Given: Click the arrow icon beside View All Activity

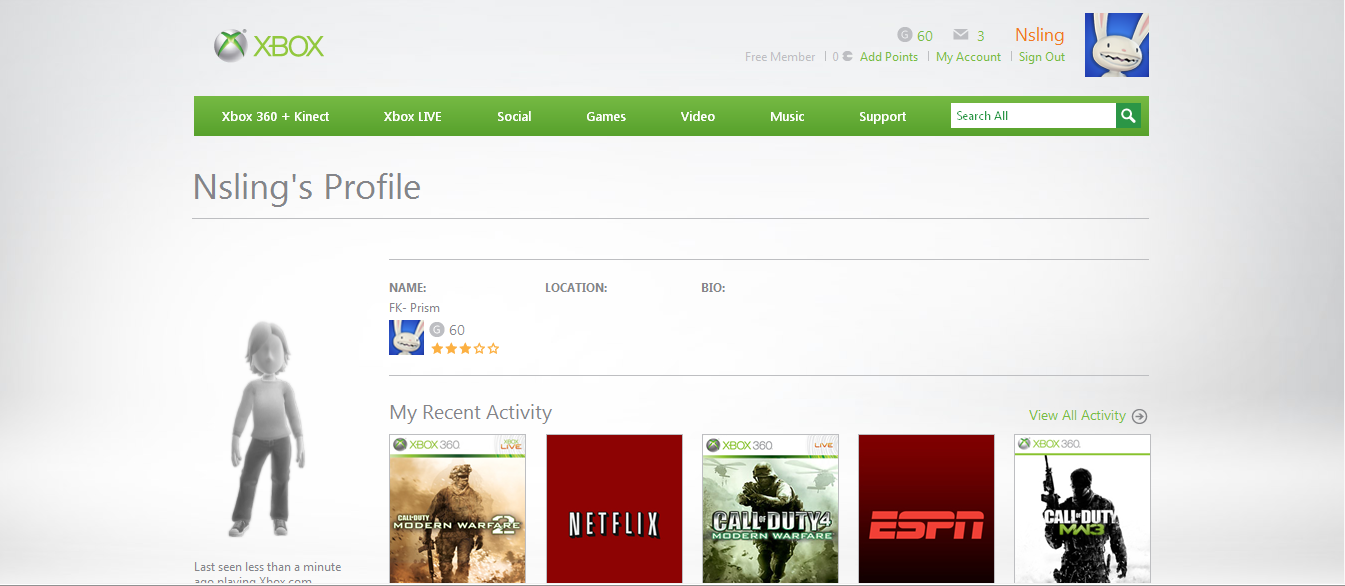Looking at the screenshot, I should click(x=1139, y=416).
